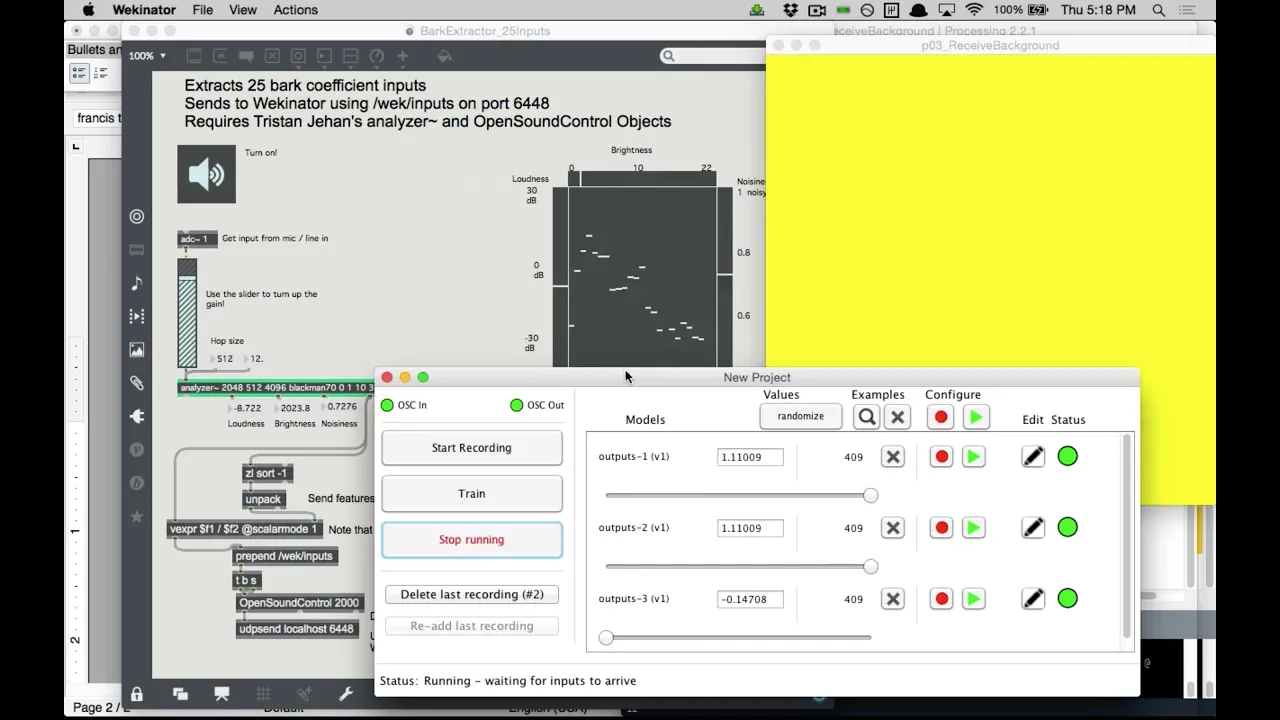Open the paint bucket Format tool in Max
Image resolution: width=1280 pixels, height=720 pixels.
click(x=444, y=56)
